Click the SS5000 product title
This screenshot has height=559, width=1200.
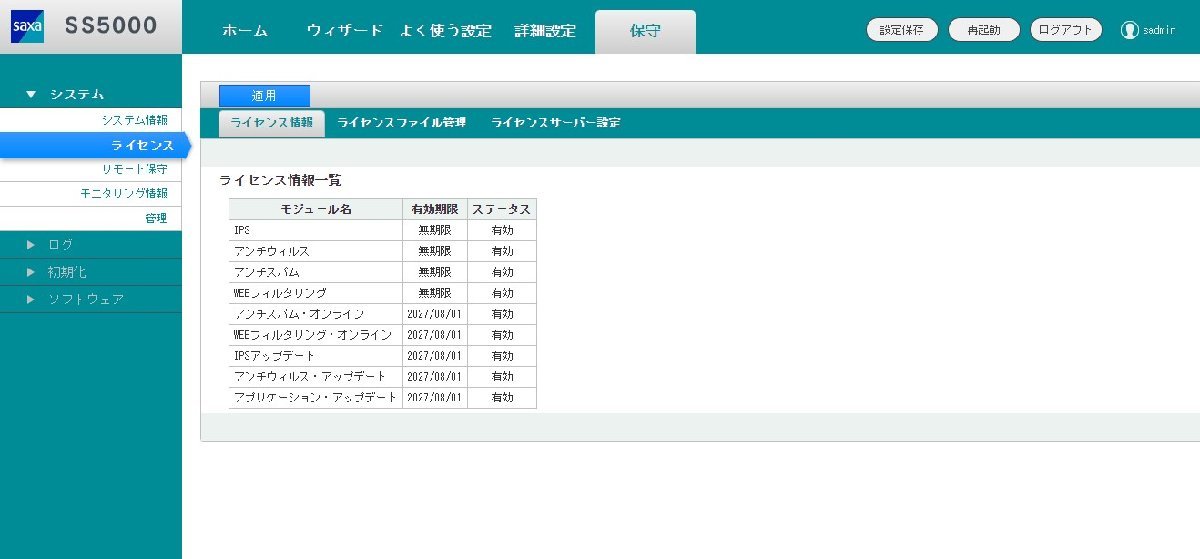[x=111, y=26]
